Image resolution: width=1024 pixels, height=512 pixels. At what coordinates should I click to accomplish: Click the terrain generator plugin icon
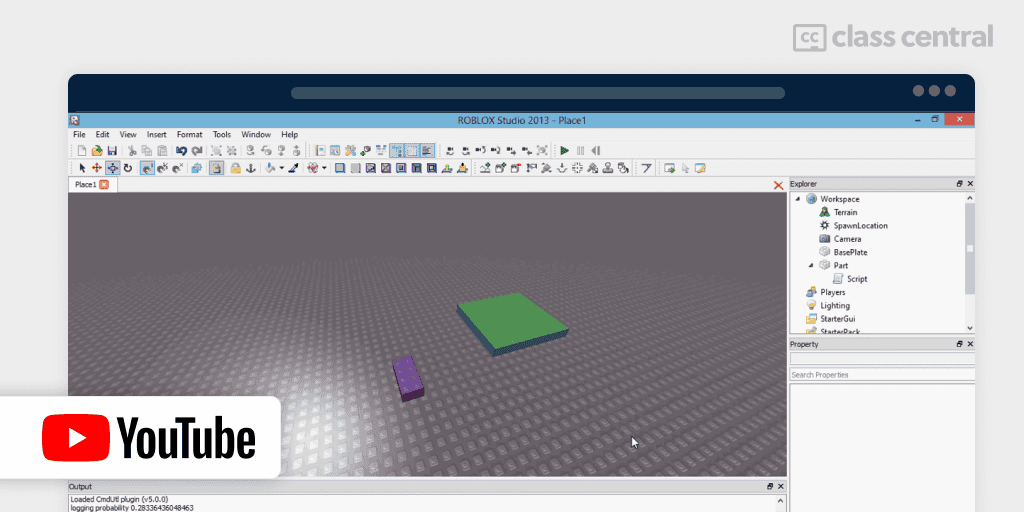[485, 168]
